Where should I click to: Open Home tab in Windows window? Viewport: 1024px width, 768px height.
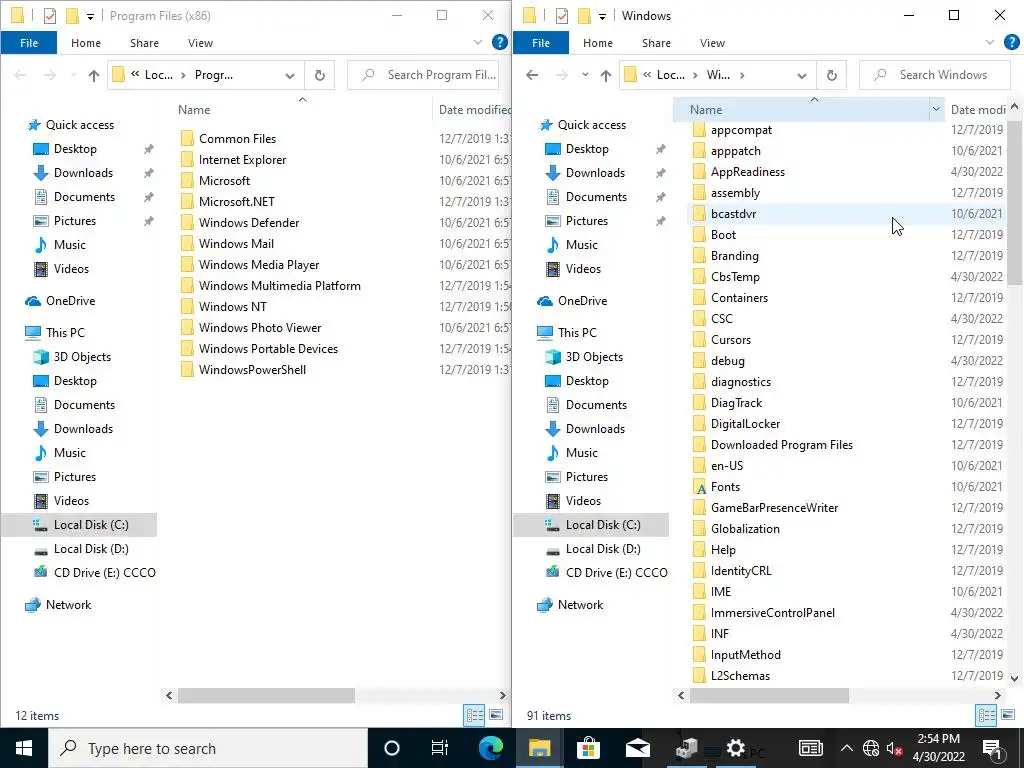click(x=598, y=42)
